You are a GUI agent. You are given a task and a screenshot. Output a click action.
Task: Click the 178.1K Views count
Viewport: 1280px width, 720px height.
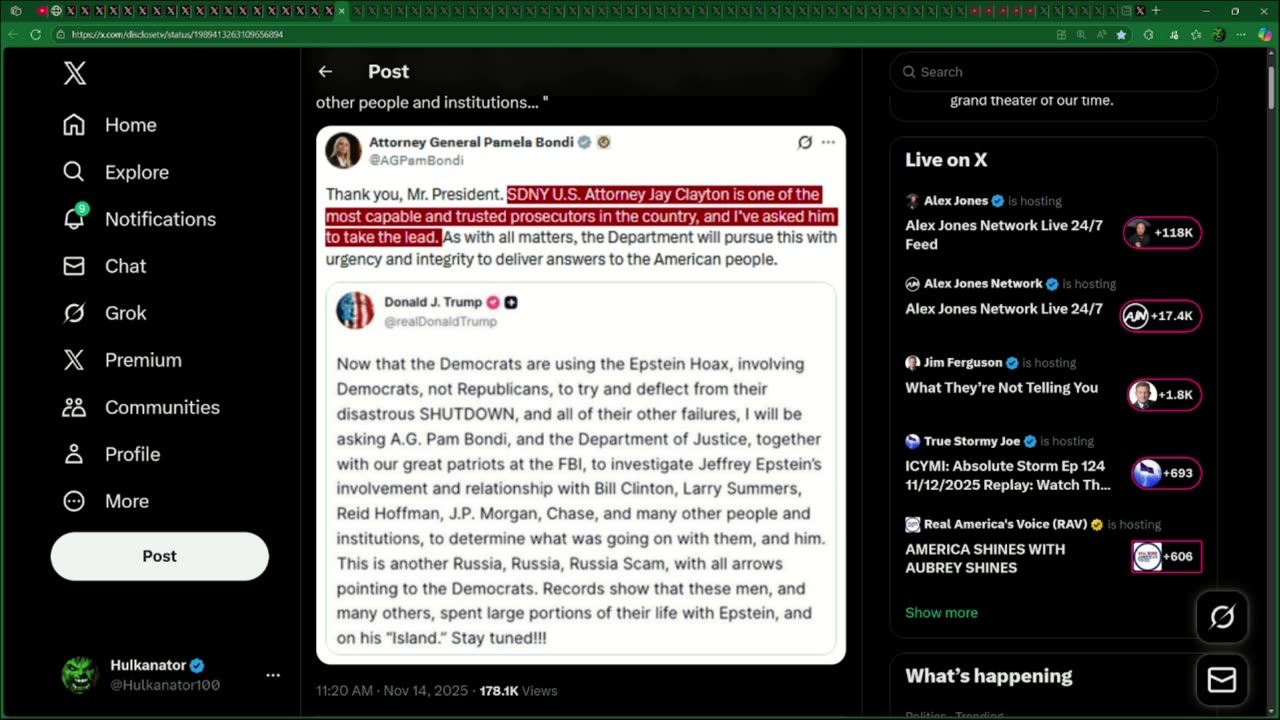click(518, 691)
